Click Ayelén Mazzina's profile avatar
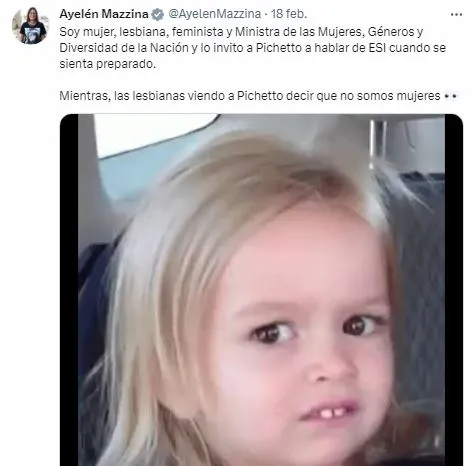The image size is (475, 466). [30, 25]
